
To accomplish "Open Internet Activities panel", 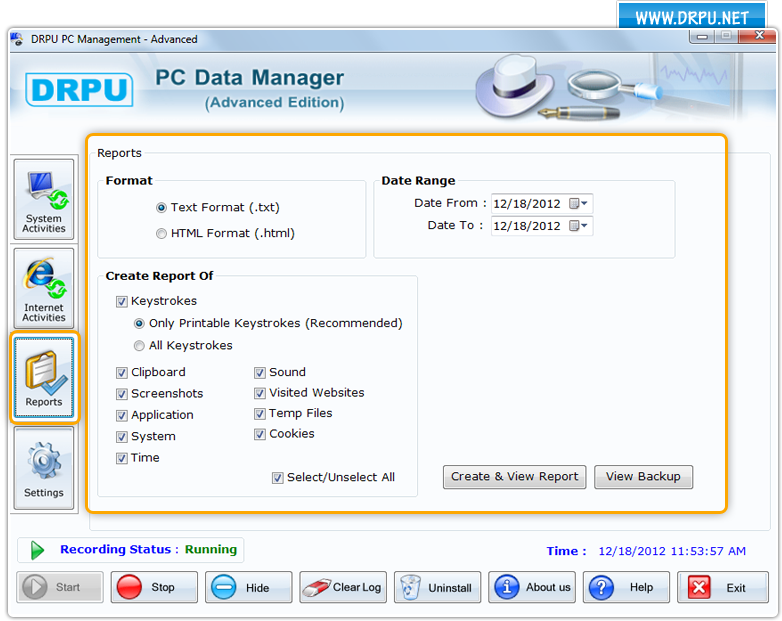I will (44, 288).
